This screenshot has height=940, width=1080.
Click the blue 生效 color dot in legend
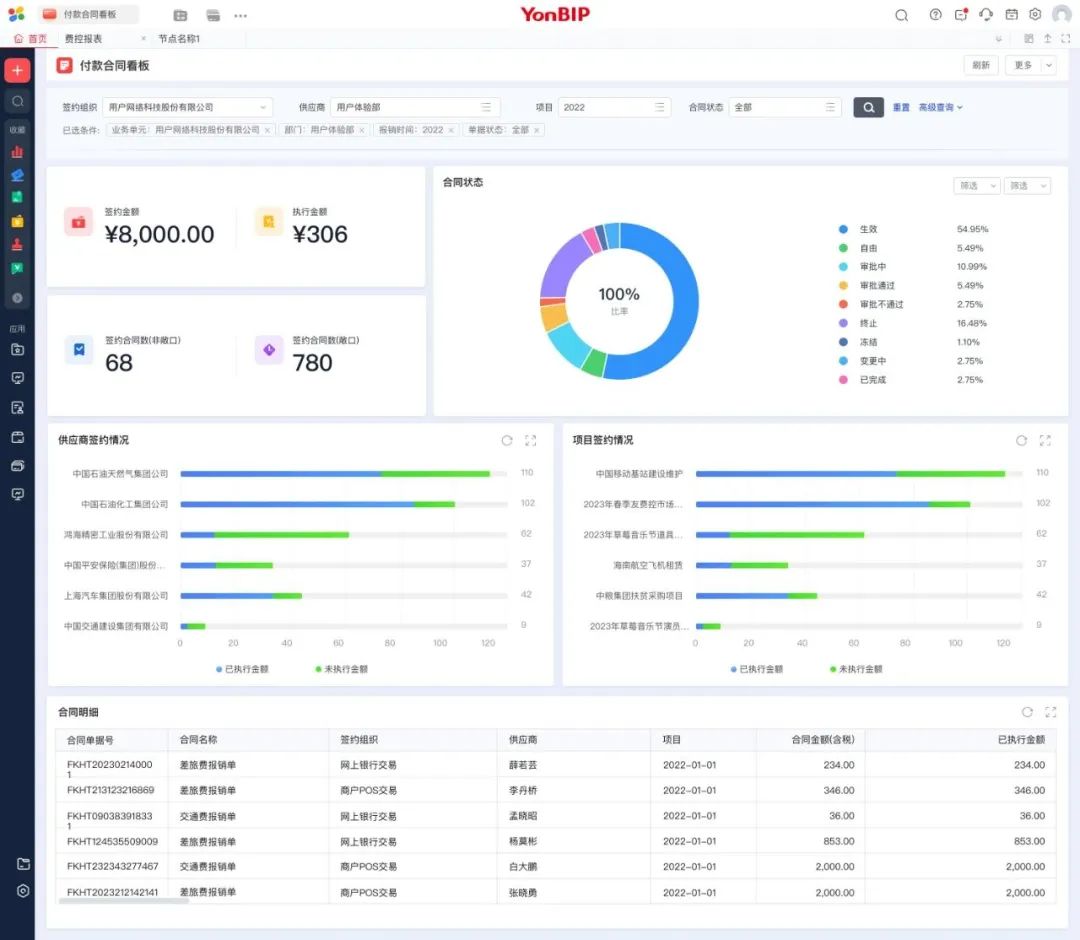(x=843, y=229)
